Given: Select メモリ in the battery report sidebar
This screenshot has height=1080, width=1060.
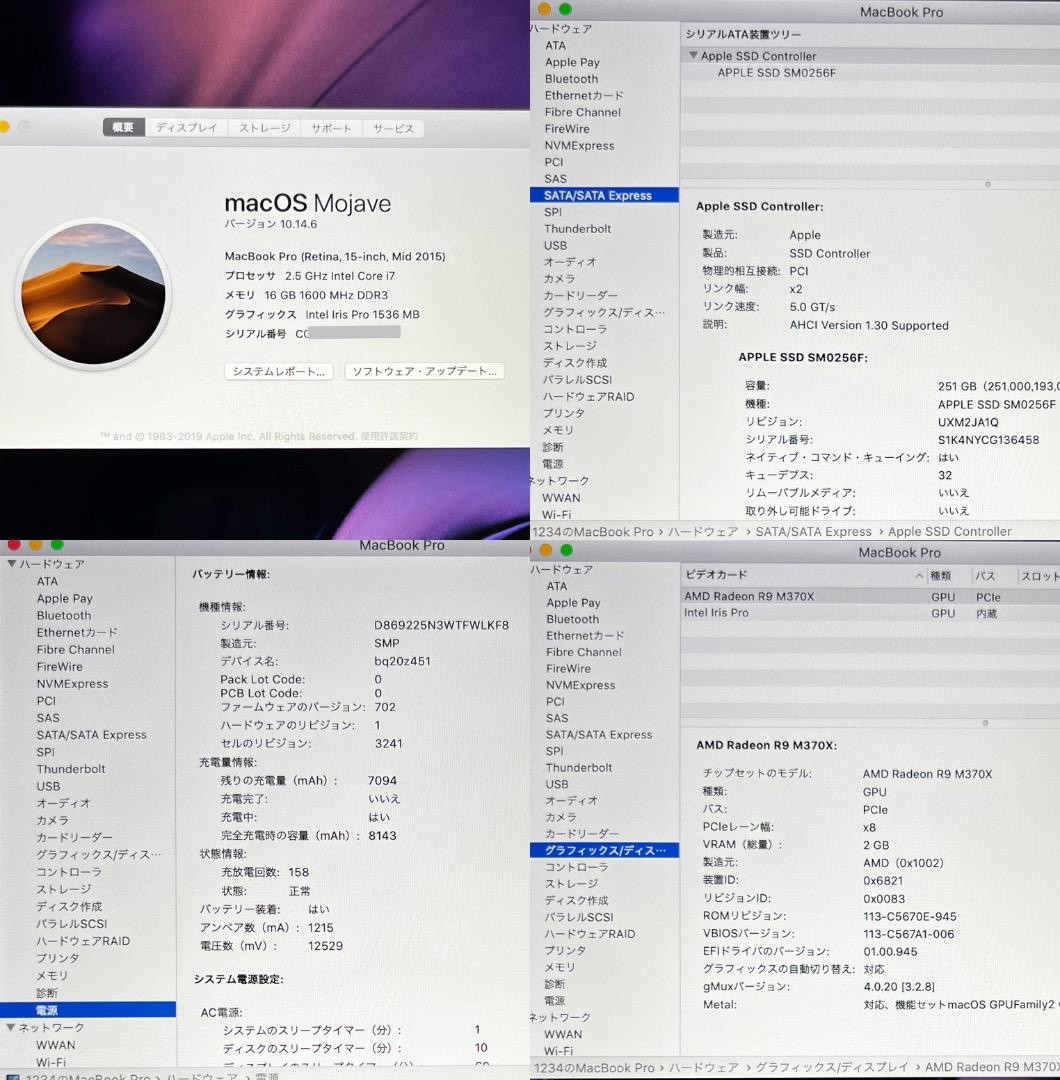Looking at the screenshot, I should click(x=52, y=975).
